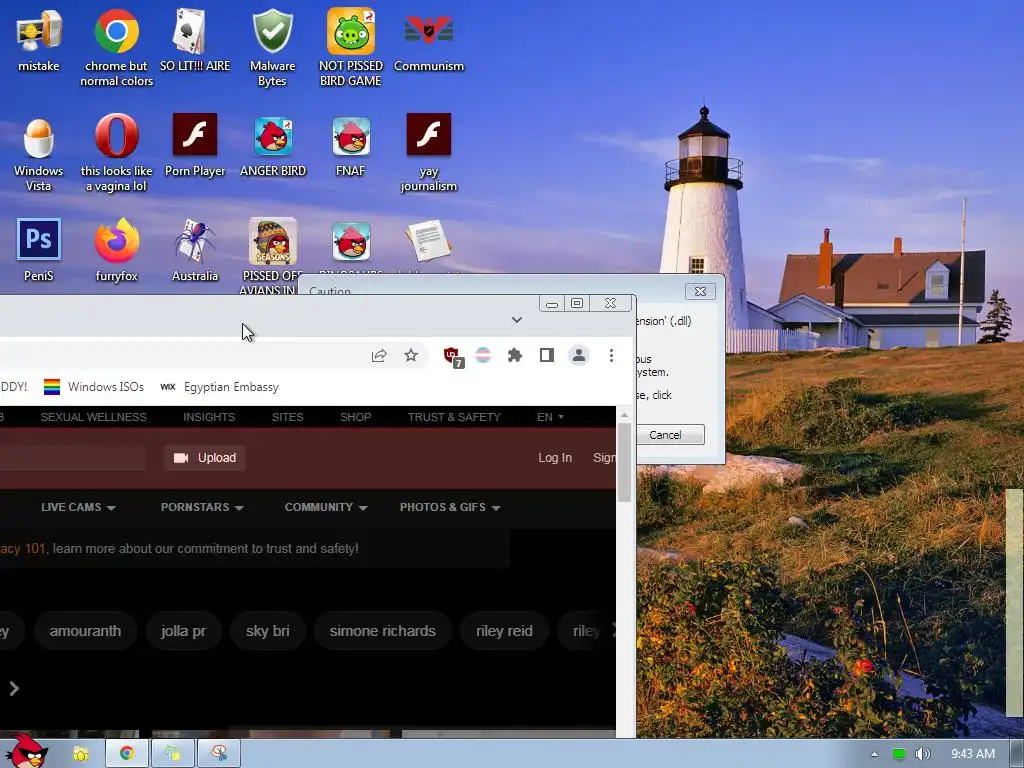This screenshot has height=768, width=1024.
Task: Click the share page icon in Chrome
Action: pyautogui.click(x=379, y=355)
